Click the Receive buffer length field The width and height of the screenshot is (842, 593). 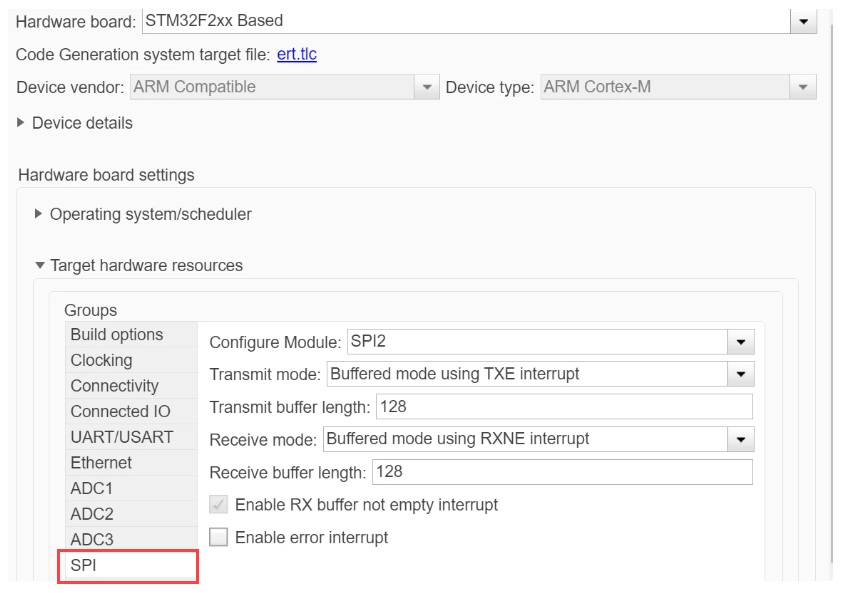(561, 471)
